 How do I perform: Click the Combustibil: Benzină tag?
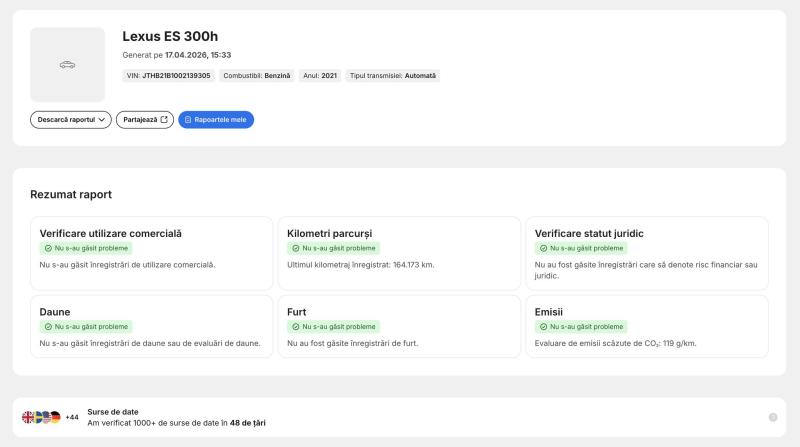(256, 75)
